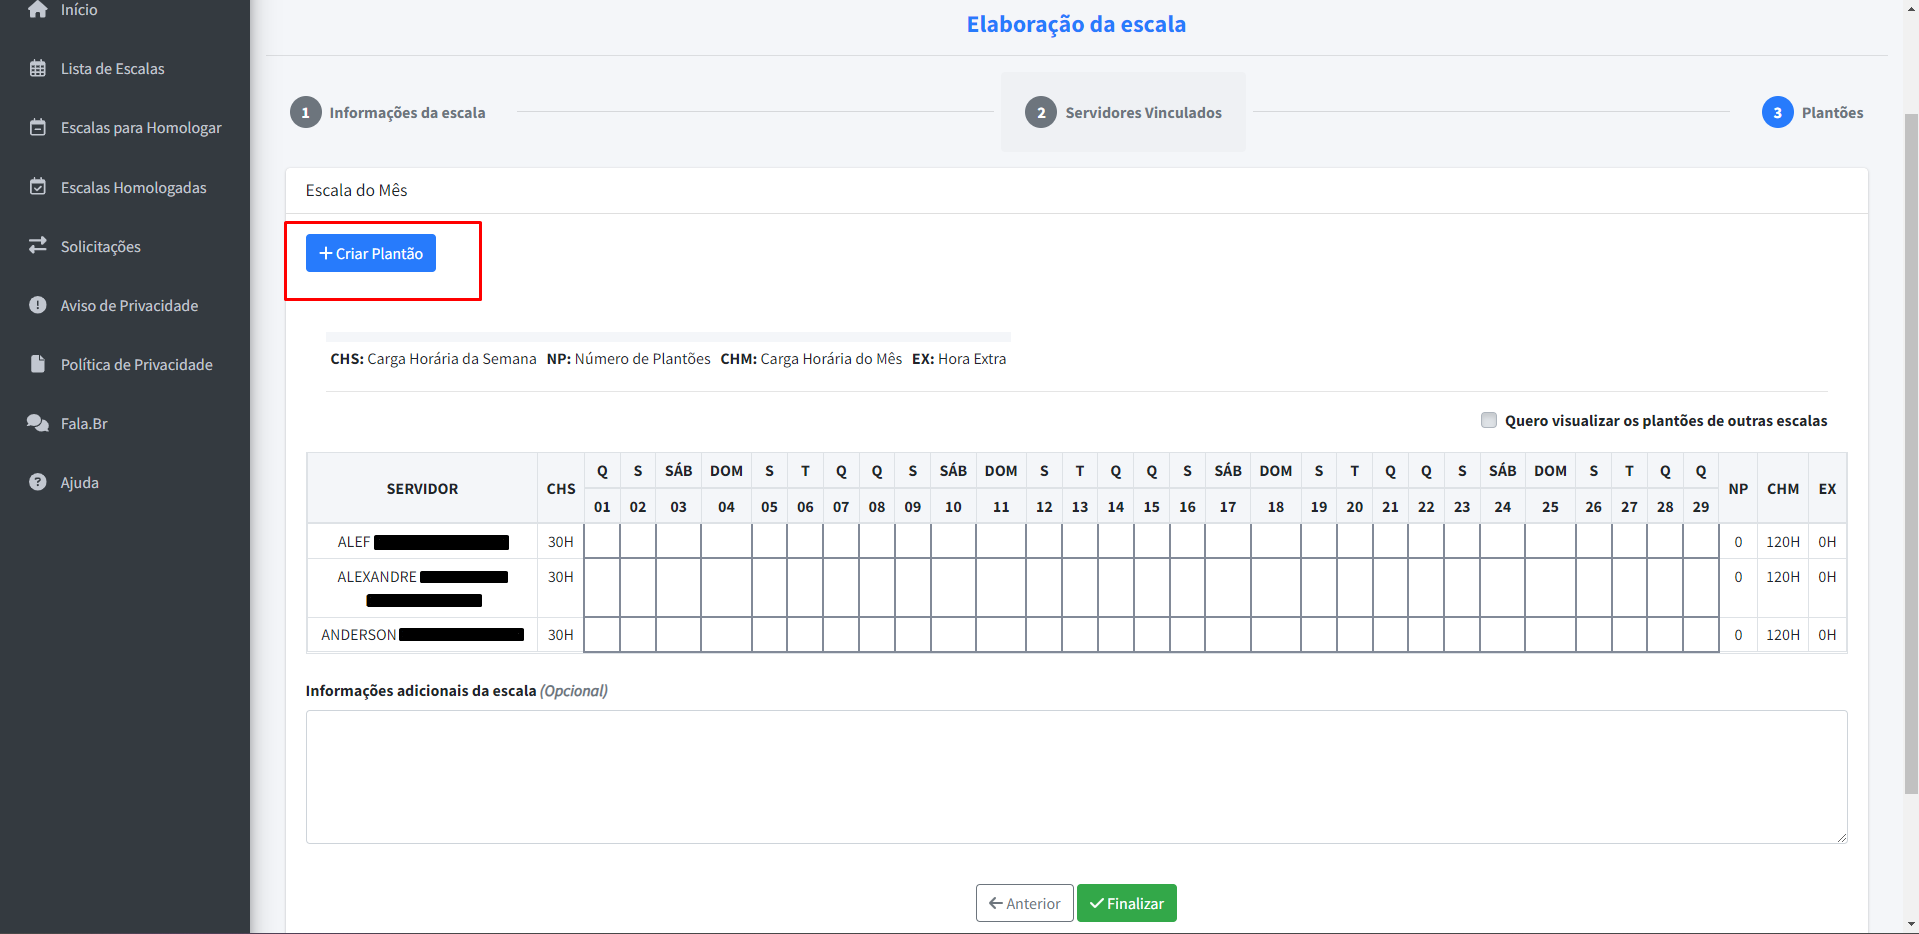Click the Início home icon
The height and width of the screenshot is (934, 1919).
pyautogui.click(x=38, y=9)
